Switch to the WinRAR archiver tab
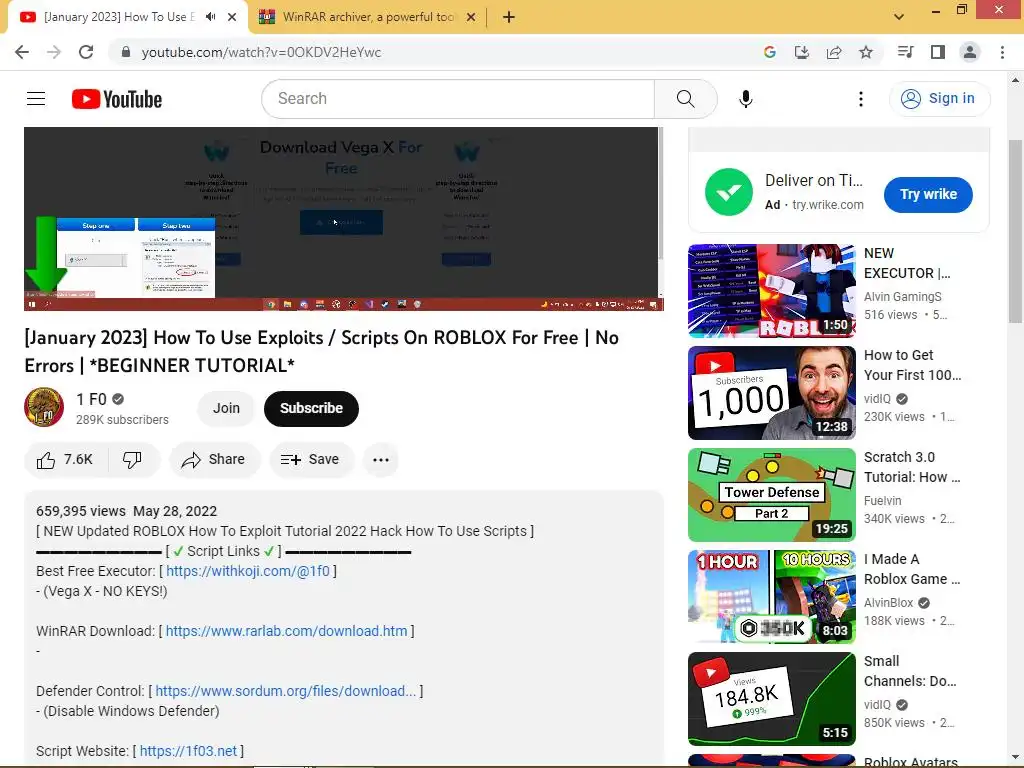 point(367,17)
